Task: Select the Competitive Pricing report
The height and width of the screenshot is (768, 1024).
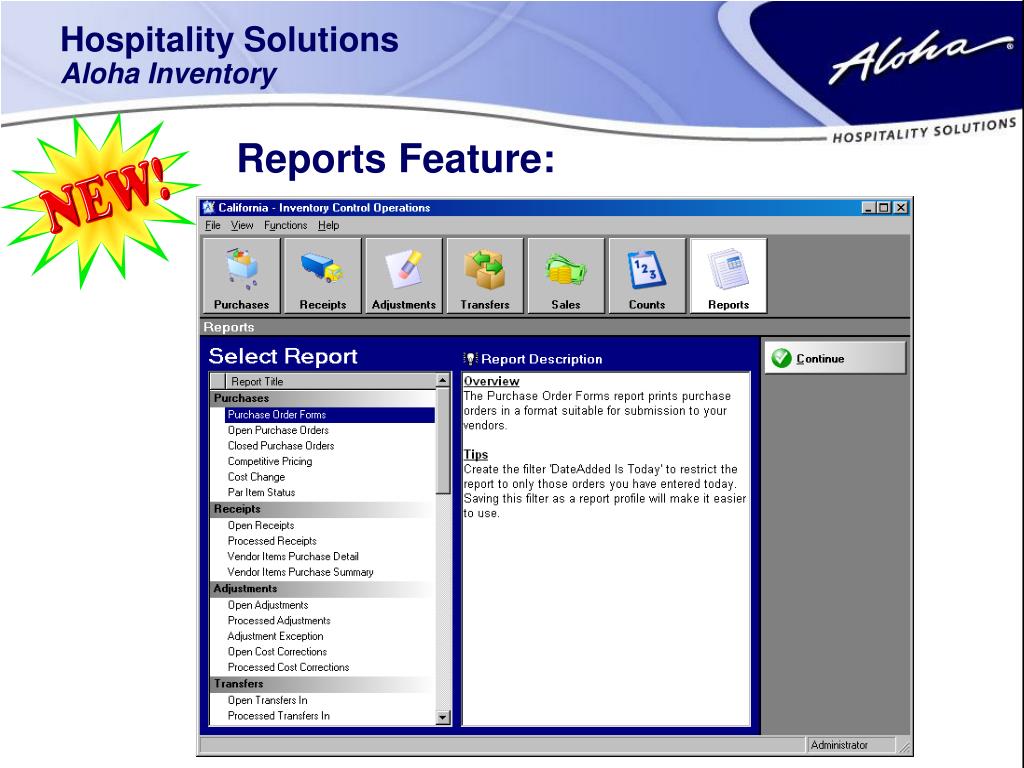Action: pyautogui.click(x=270, y=462)
